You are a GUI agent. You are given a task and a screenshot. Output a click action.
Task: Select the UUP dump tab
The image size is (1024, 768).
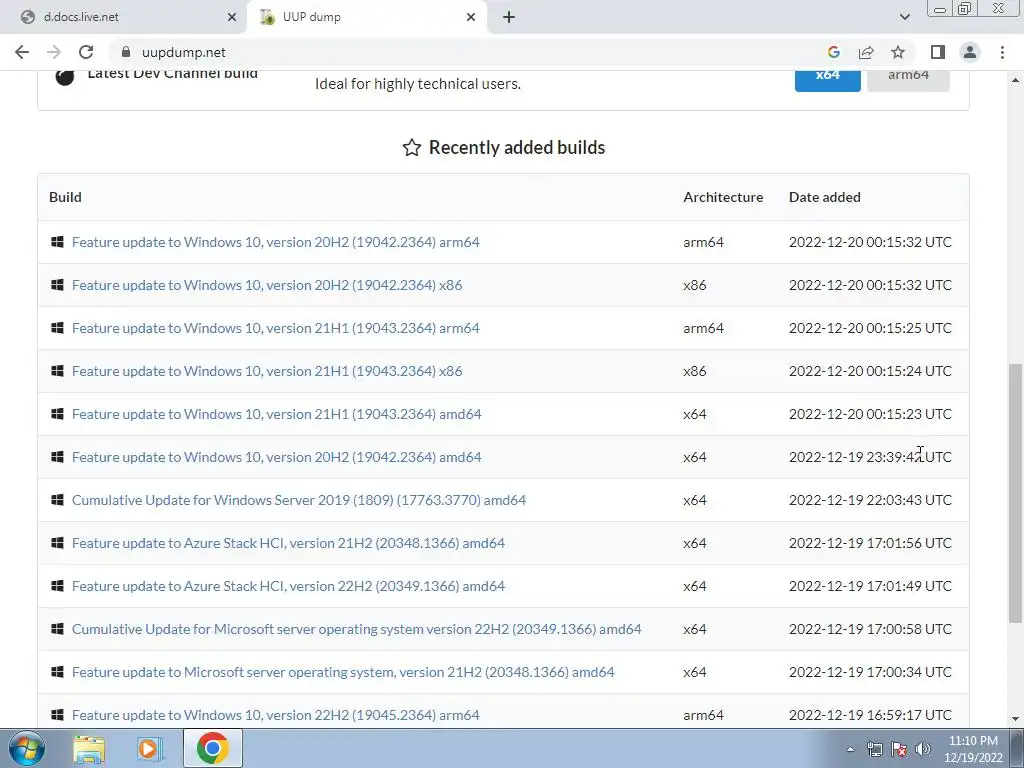(x=367, y=17)
